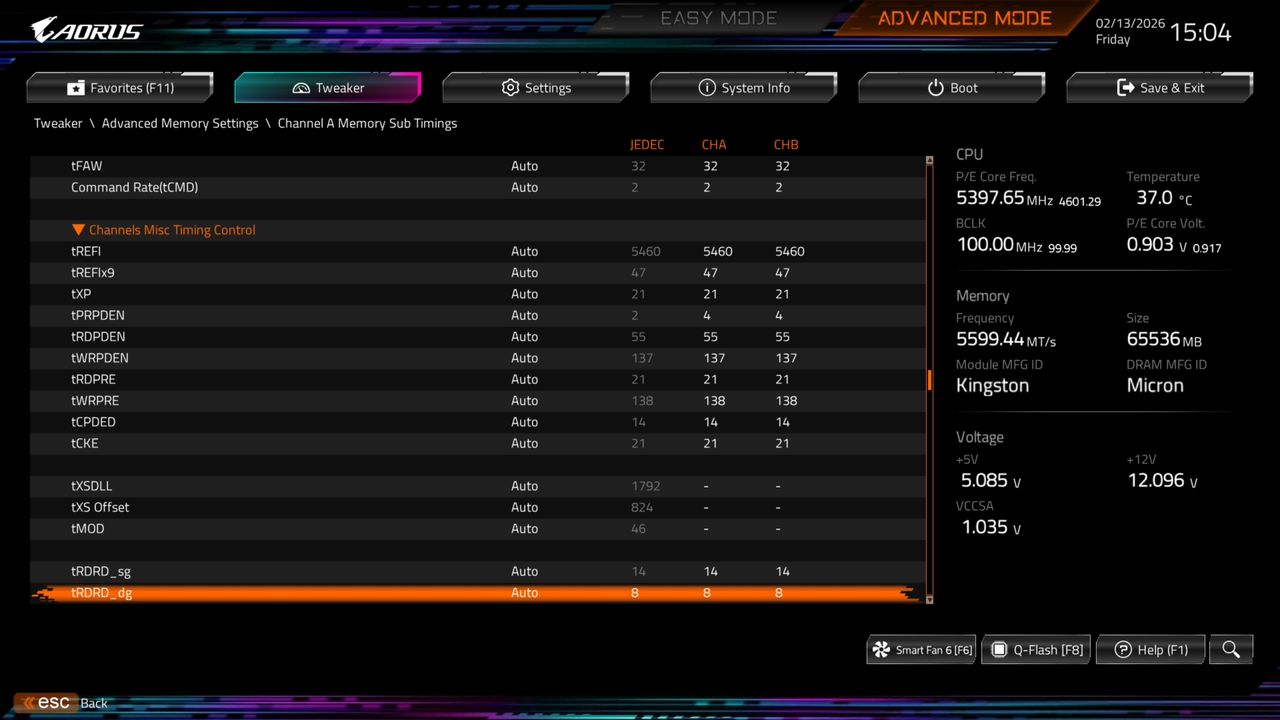Viewport: 1280px width, 720px height.
Task: Click the Boot power icon
Action: coord(934,88)
